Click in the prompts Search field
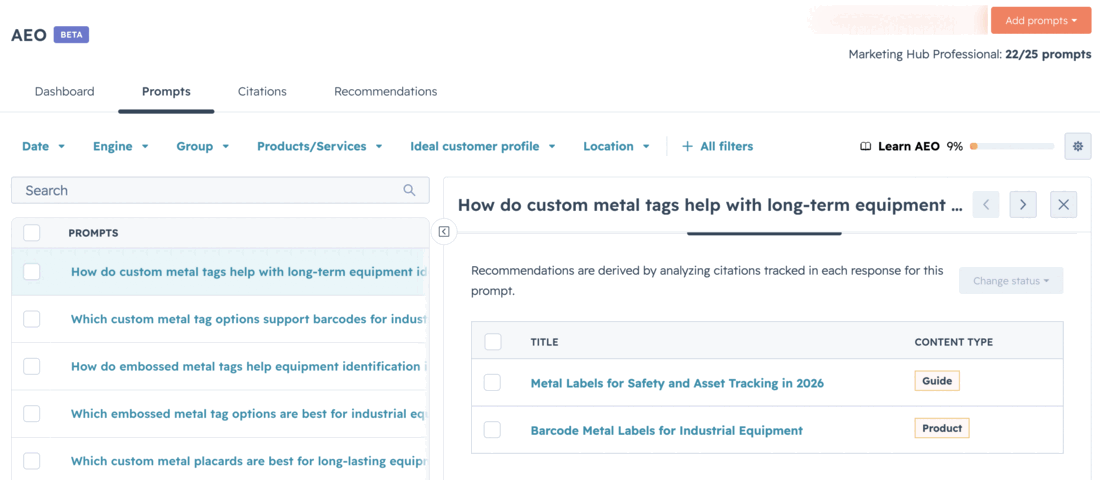Image resolution: width=1100 pixels, height=480 pixels. [220, 190]
